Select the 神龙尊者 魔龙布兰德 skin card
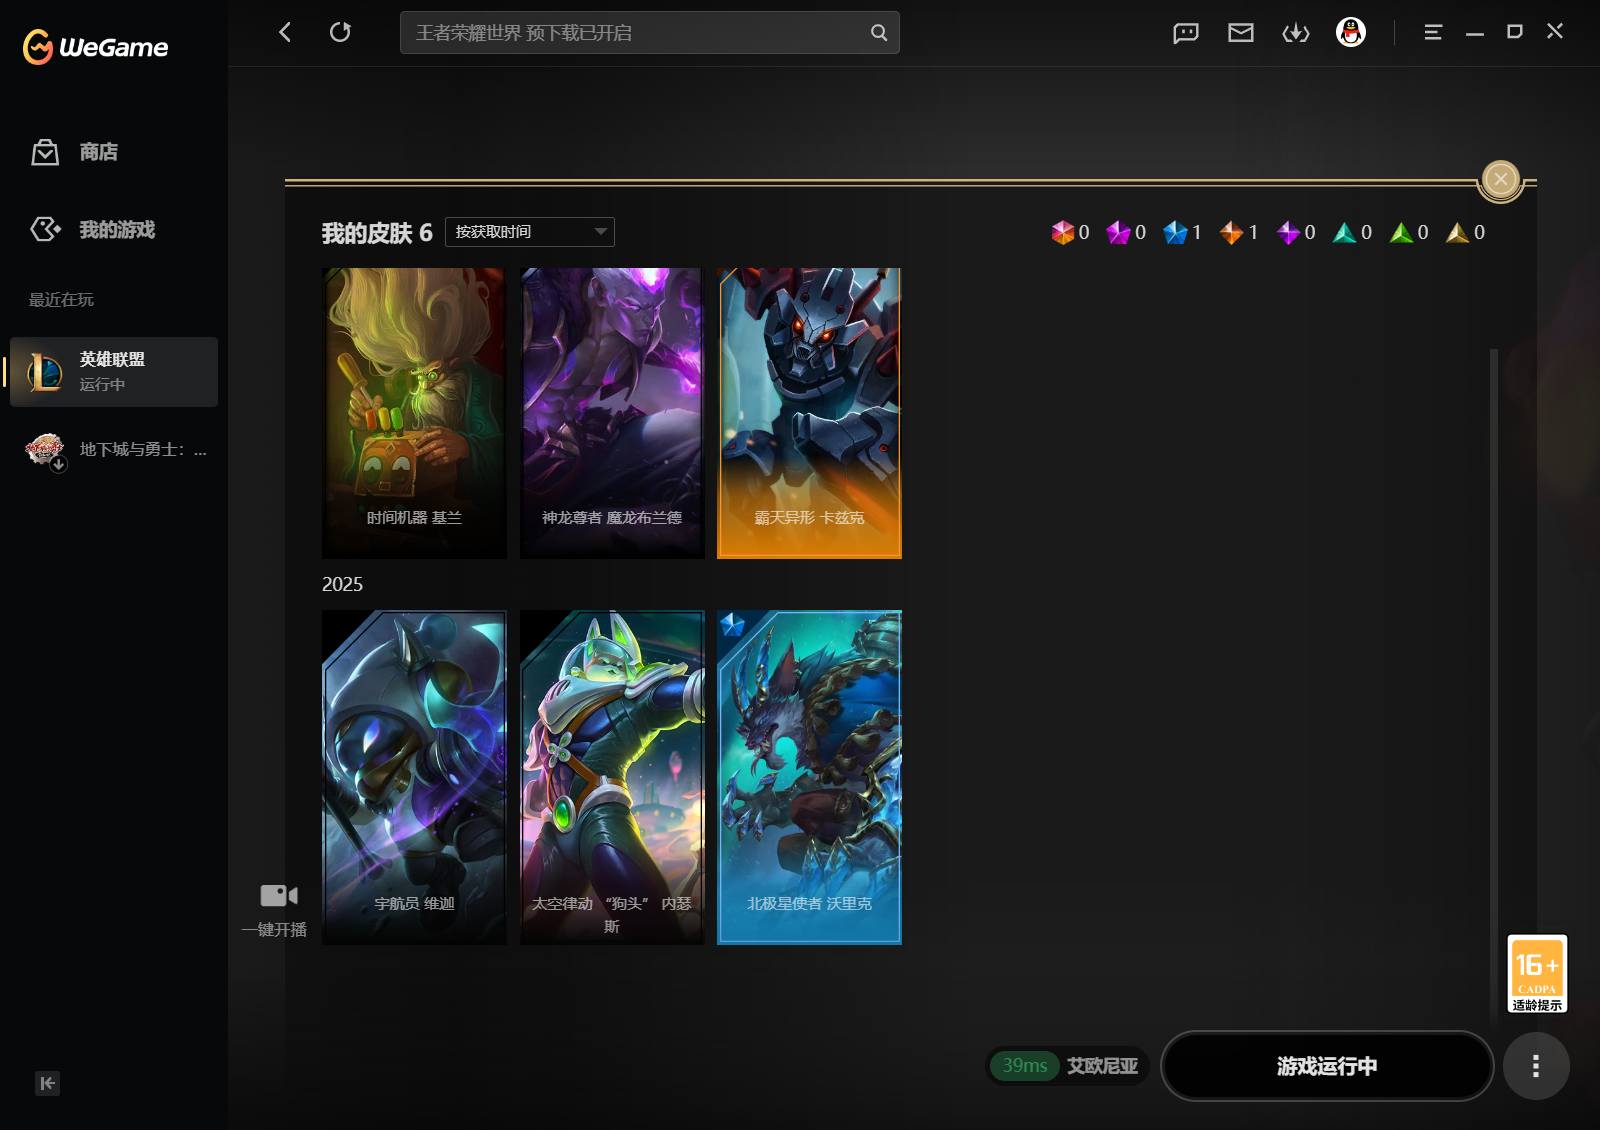Viewport: 1600px width, 1130px height. [612, 413]
